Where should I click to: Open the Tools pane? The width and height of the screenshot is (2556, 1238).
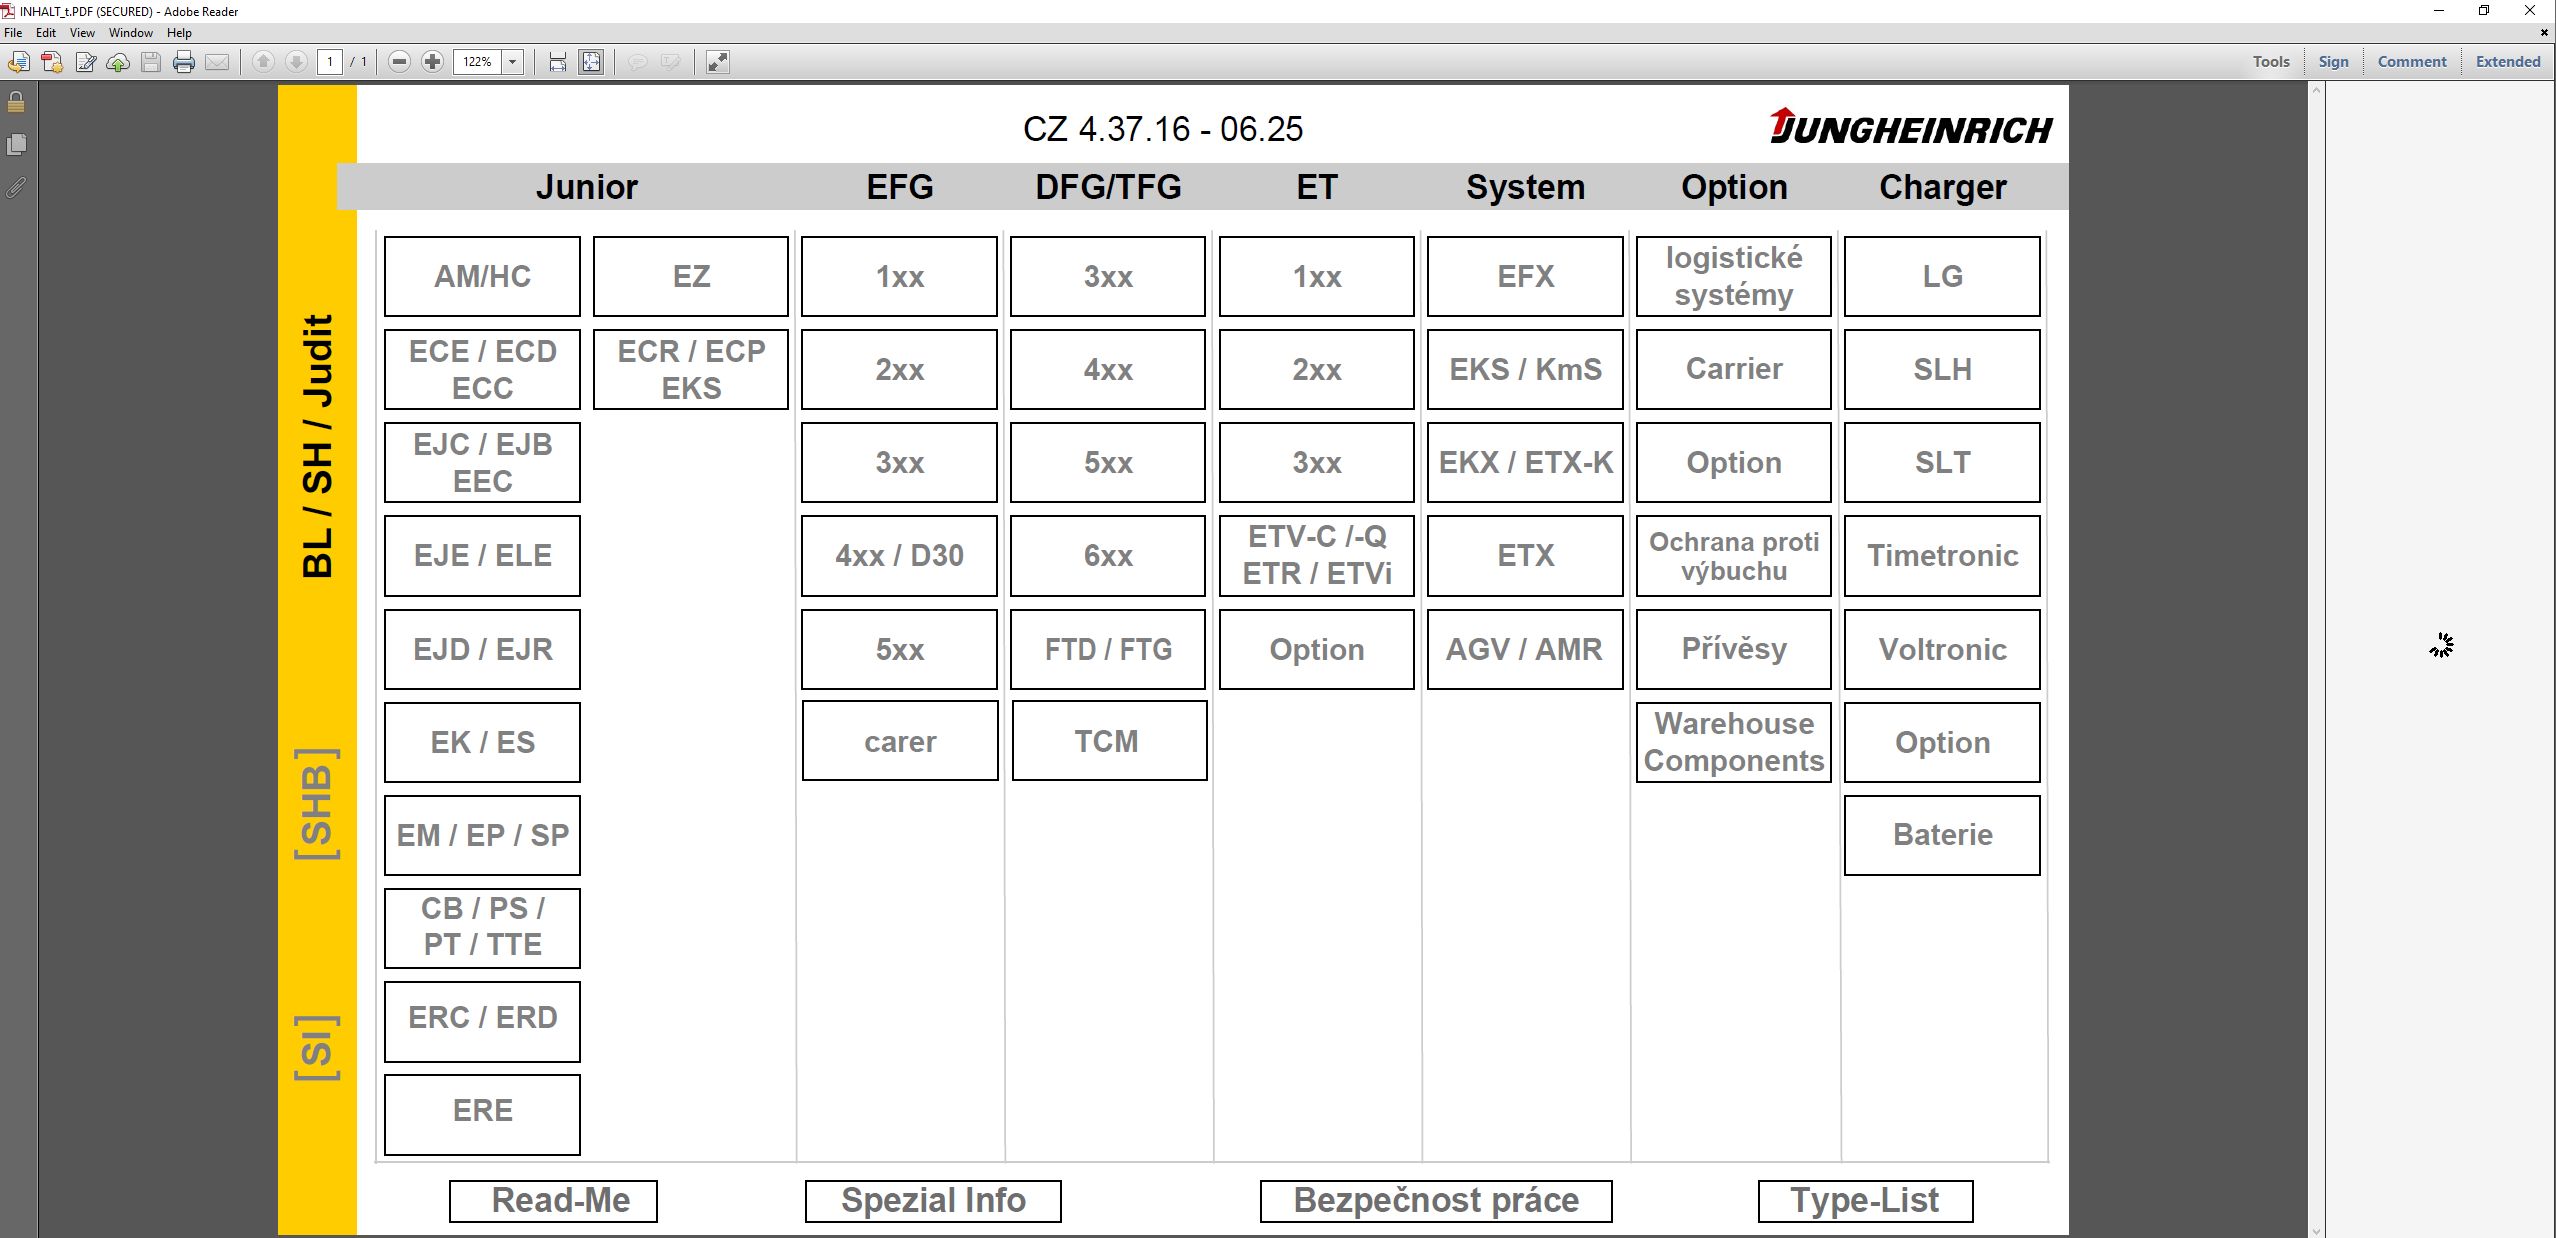click(x=2270, y=61)
